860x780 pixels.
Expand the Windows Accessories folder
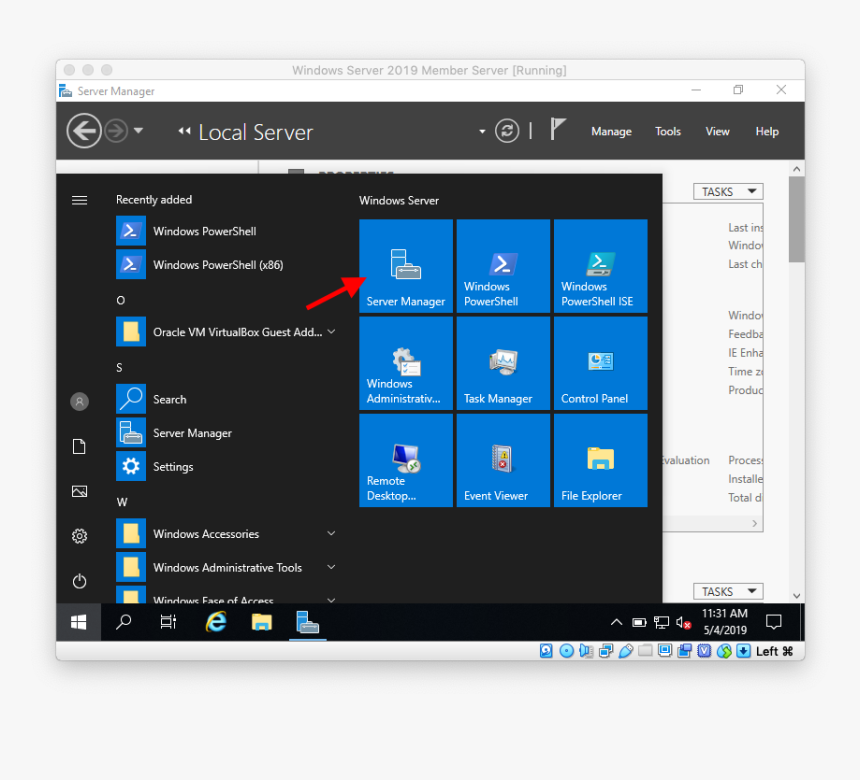point(225,534)
